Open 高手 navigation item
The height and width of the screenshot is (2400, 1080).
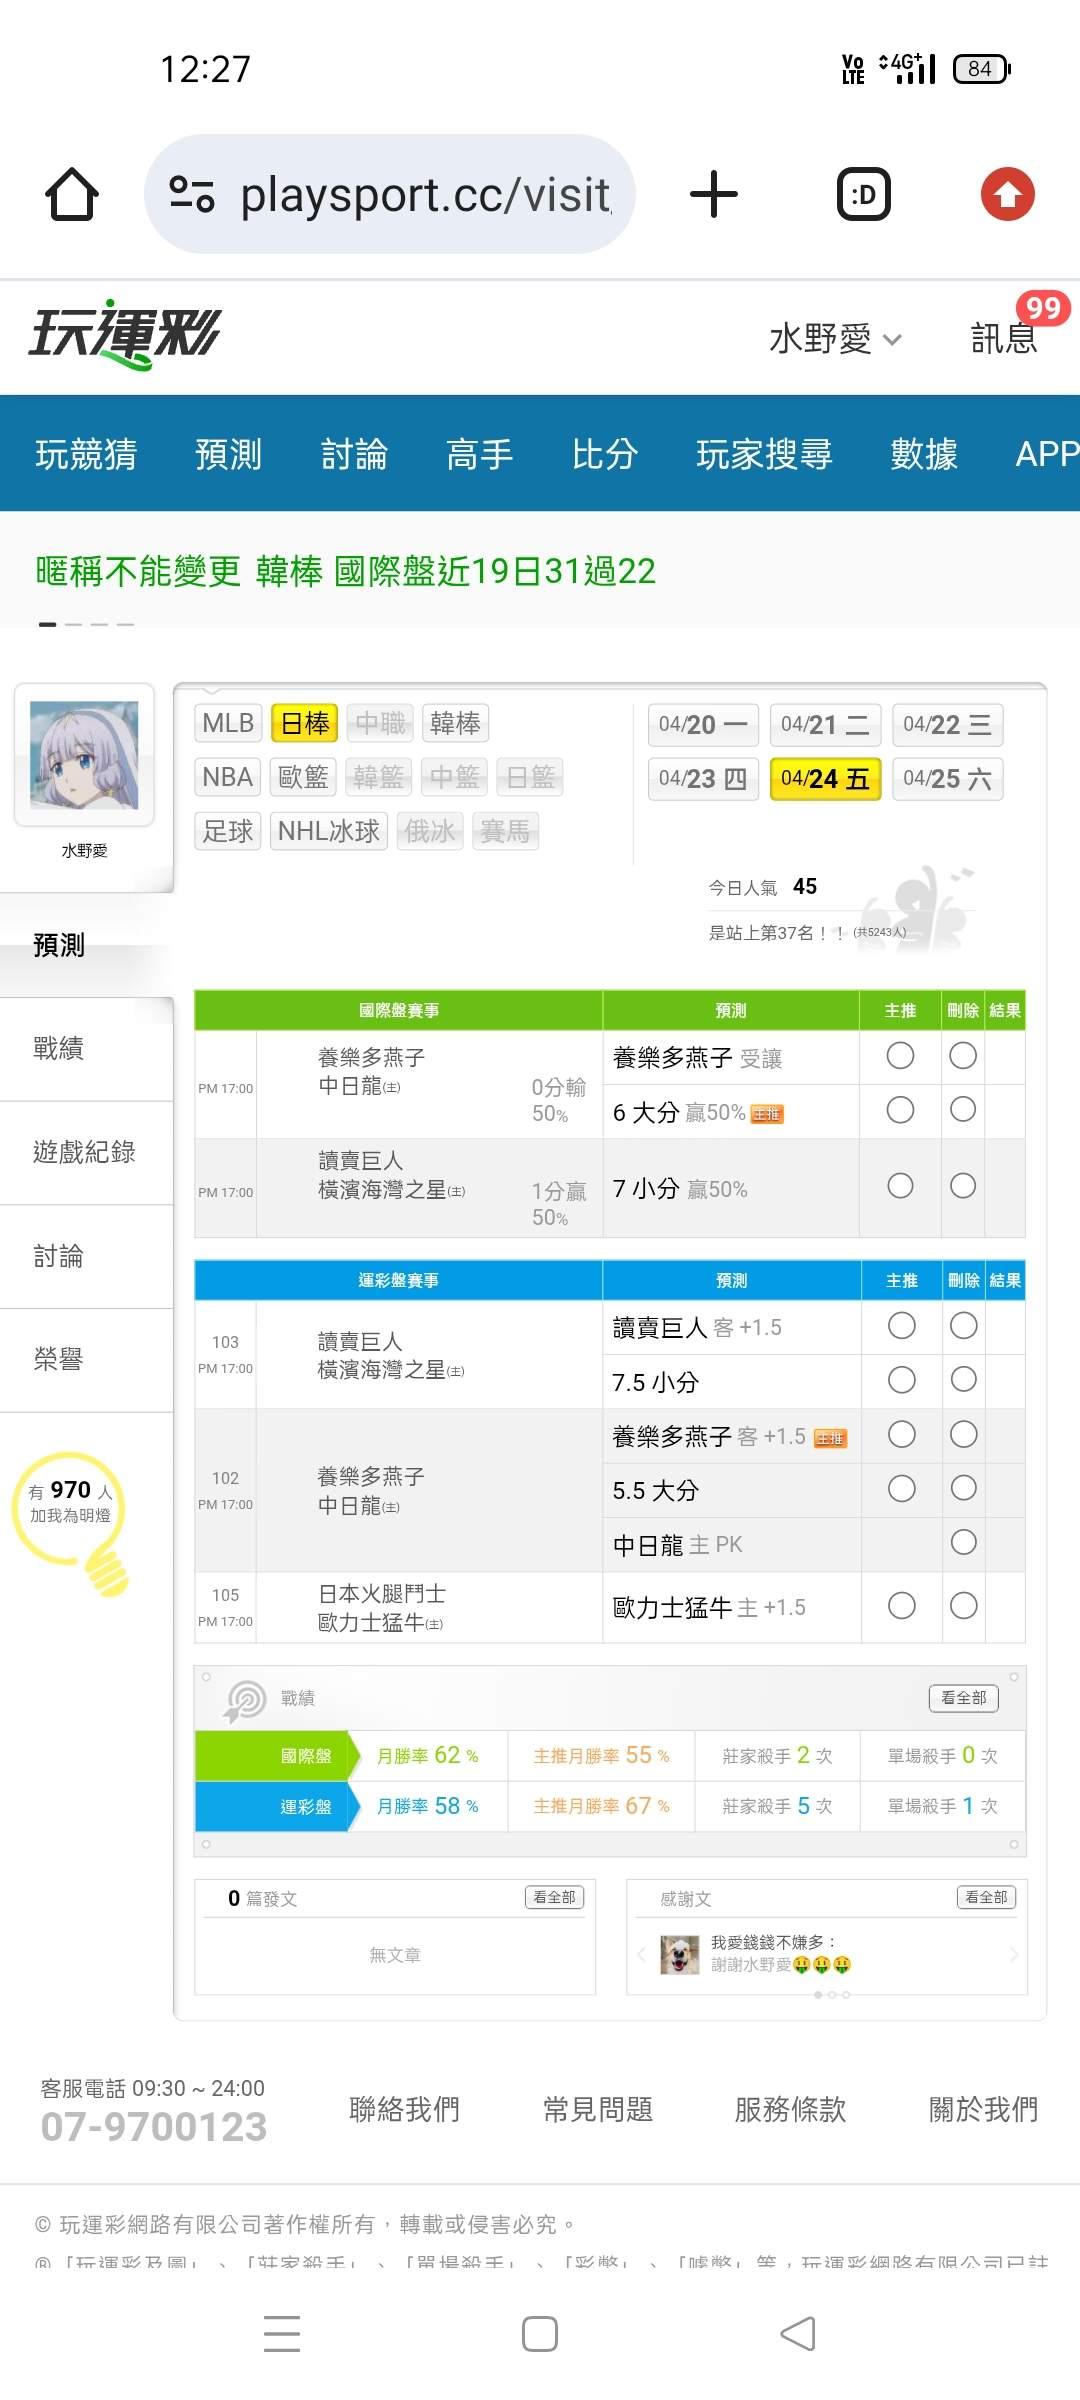[x=479, y=454]
